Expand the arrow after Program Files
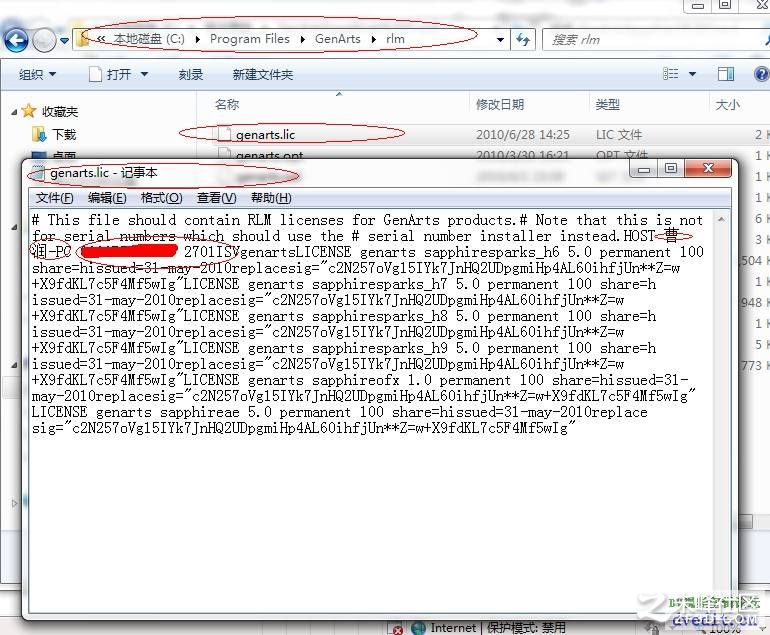This screenshot has width=770, height=635. 302,39
